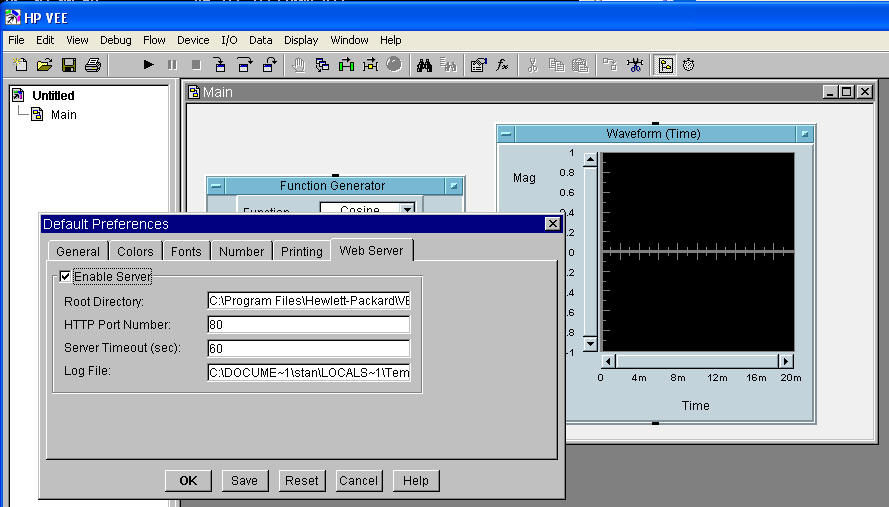This screenshot has width=889, height=507.
Task: Uncheck the Enable Server checkbox
Action: pos(66,276)
